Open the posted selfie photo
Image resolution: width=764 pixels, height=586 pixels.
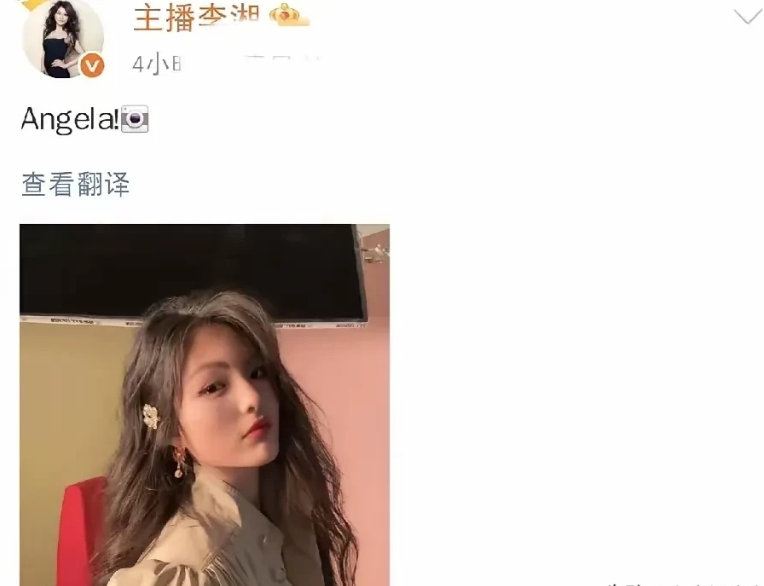click(205, 405)
